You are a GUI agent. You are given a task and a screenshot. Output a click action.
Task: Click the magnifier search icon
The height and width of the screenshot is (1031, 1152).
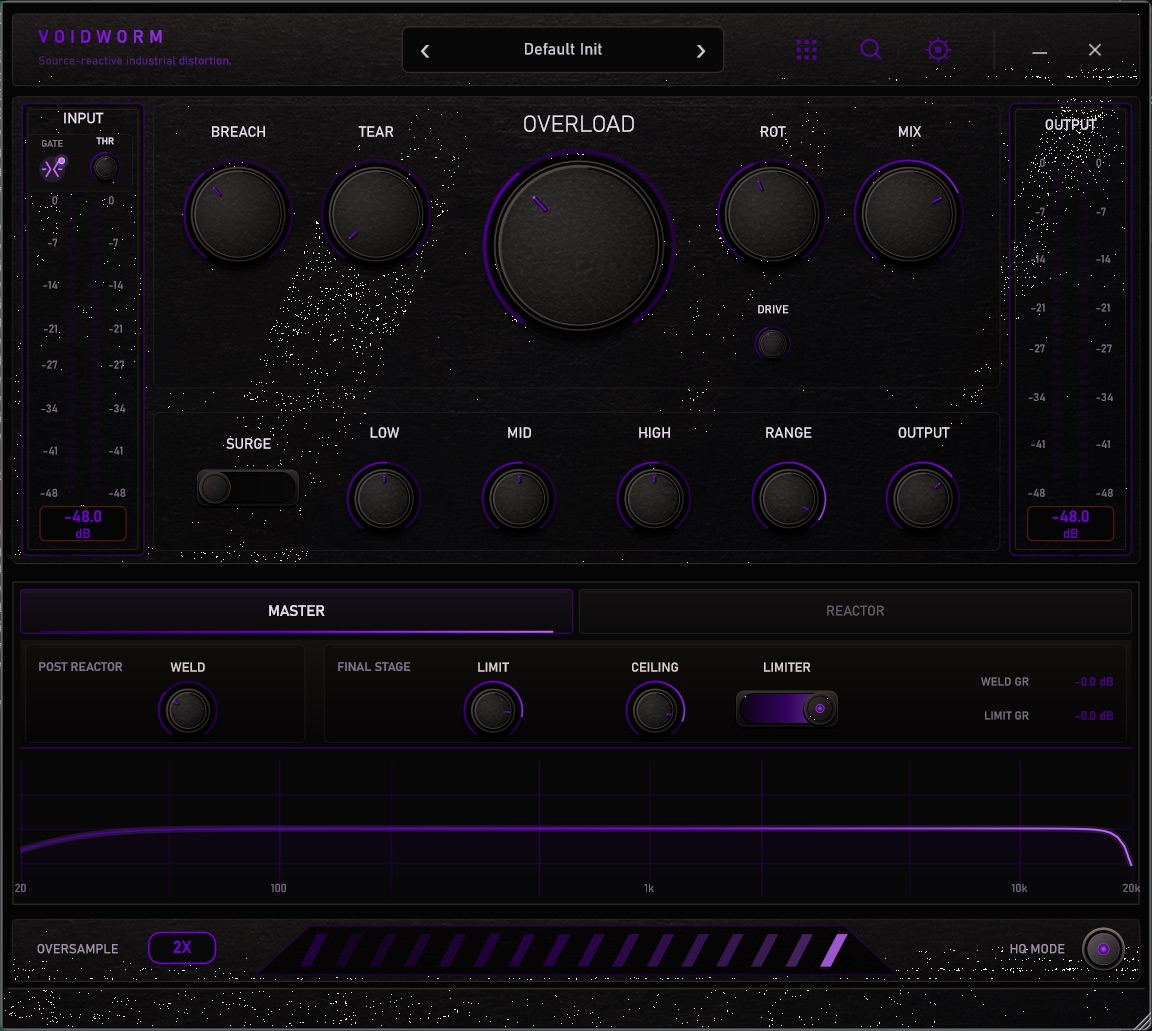[871, 50]
